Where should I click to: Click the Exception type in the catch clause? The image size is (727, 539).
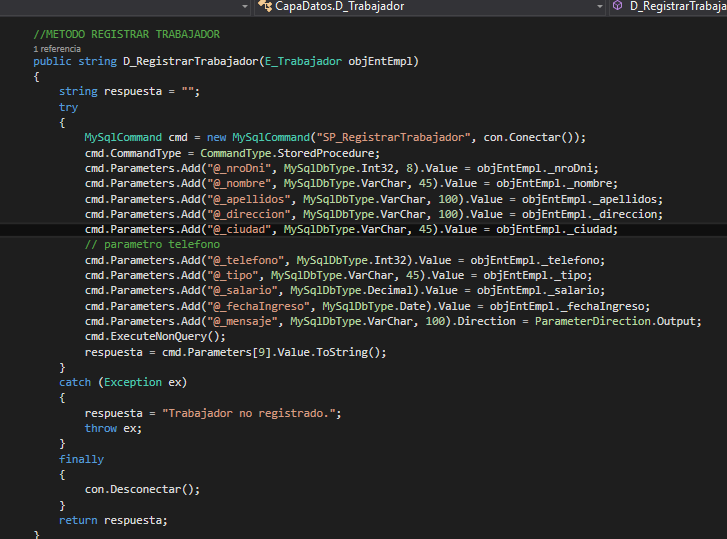(x=133, y=382)
